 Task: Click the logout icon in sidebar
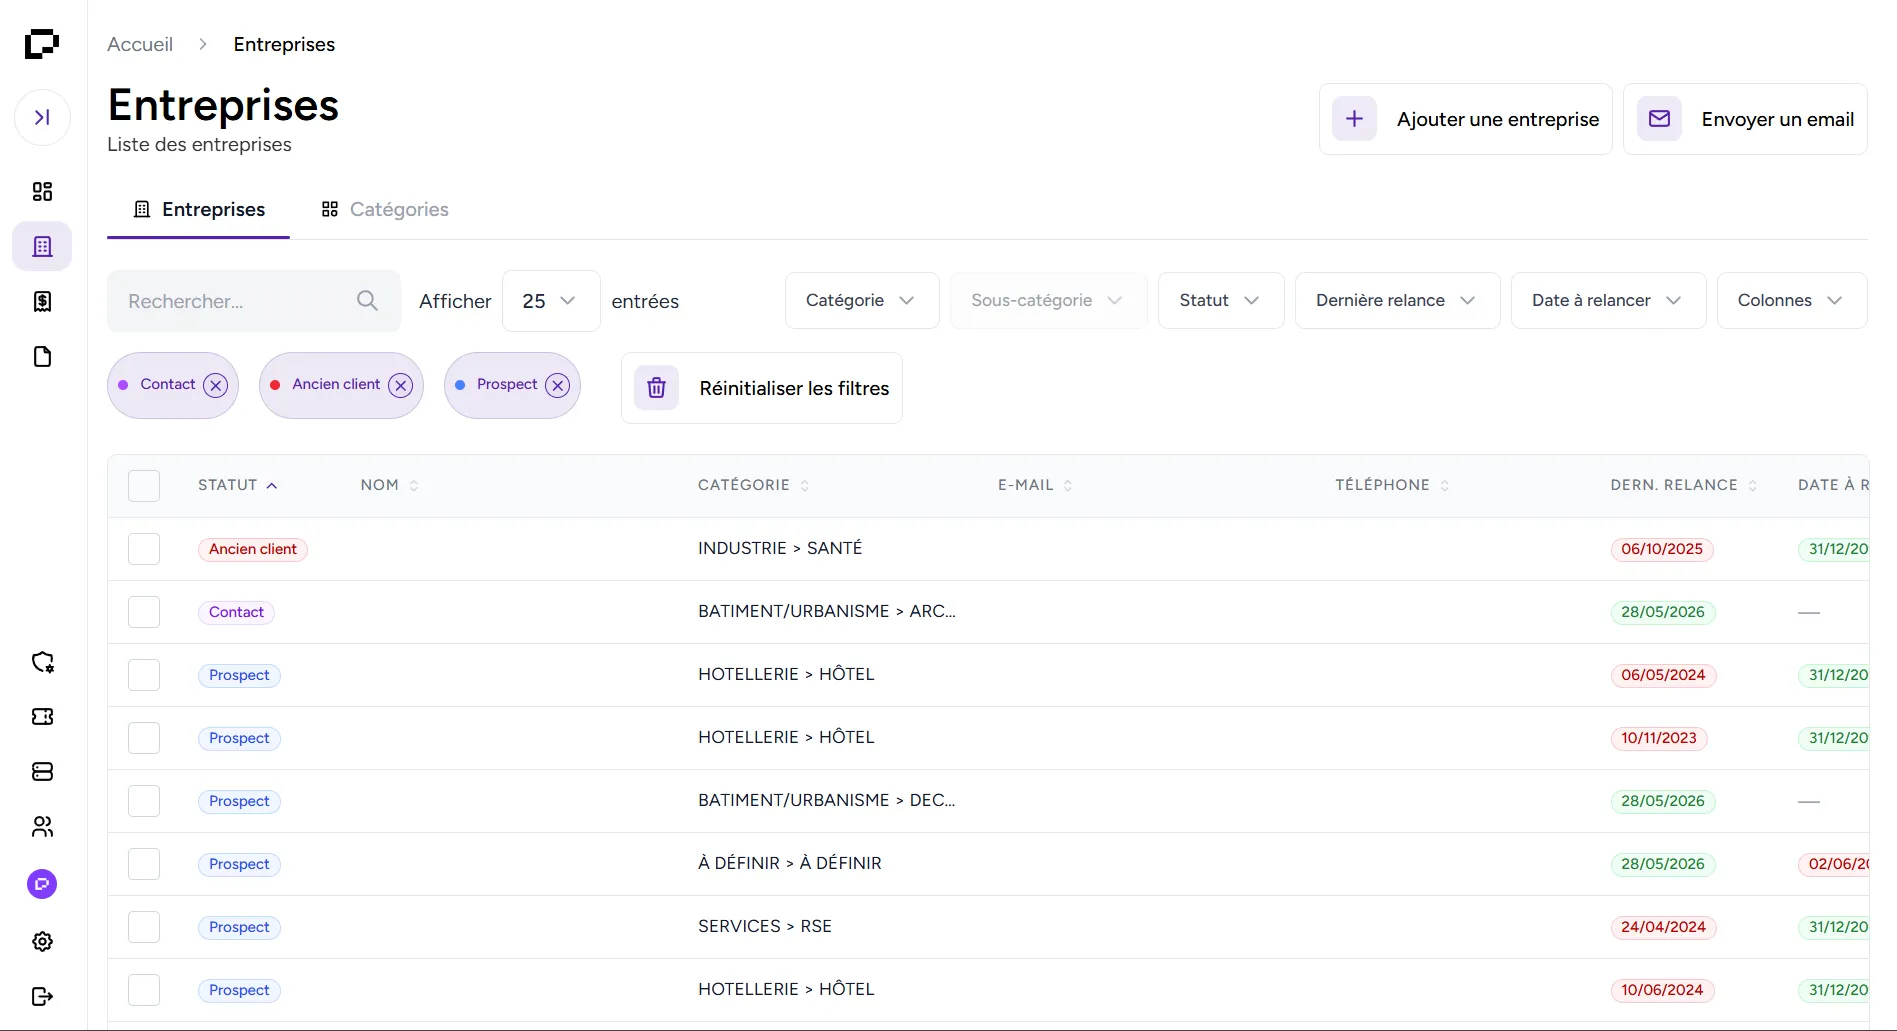click(x=42, y=996)
